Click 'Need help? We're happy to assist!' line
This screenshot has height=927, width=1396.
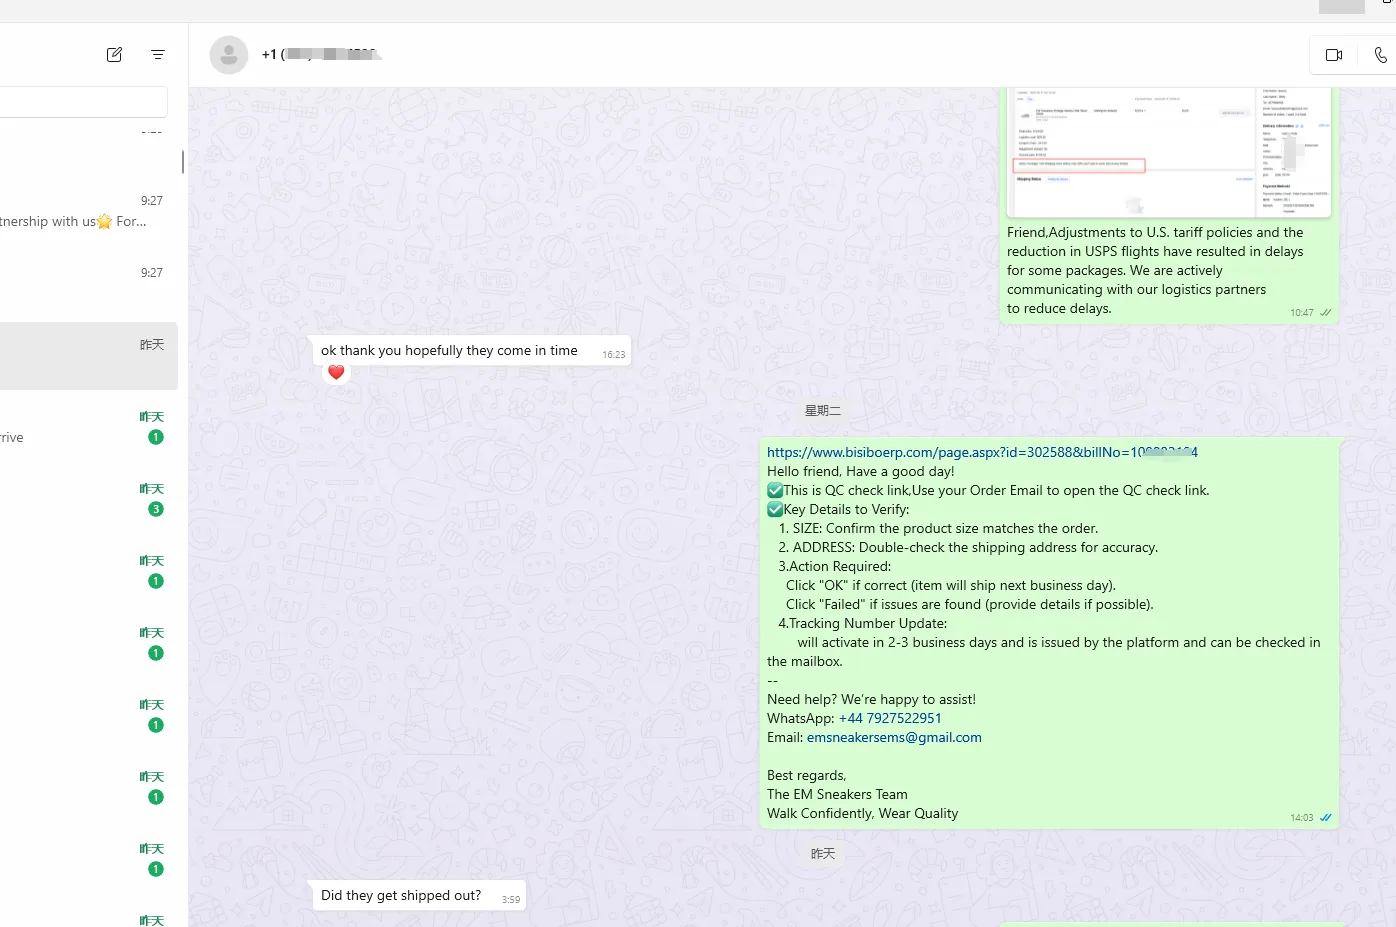click(x=871, y=699)
